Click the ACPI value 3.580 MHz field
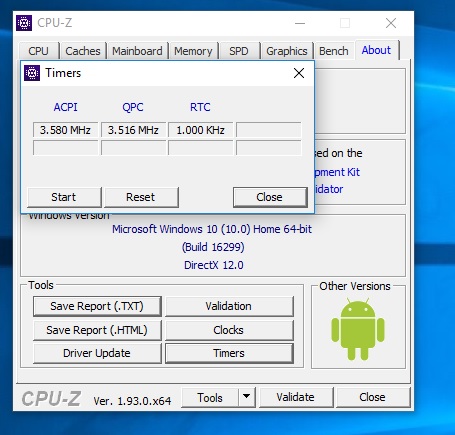The width and height of the screenshot is (455, 435). tap(65, 130)
